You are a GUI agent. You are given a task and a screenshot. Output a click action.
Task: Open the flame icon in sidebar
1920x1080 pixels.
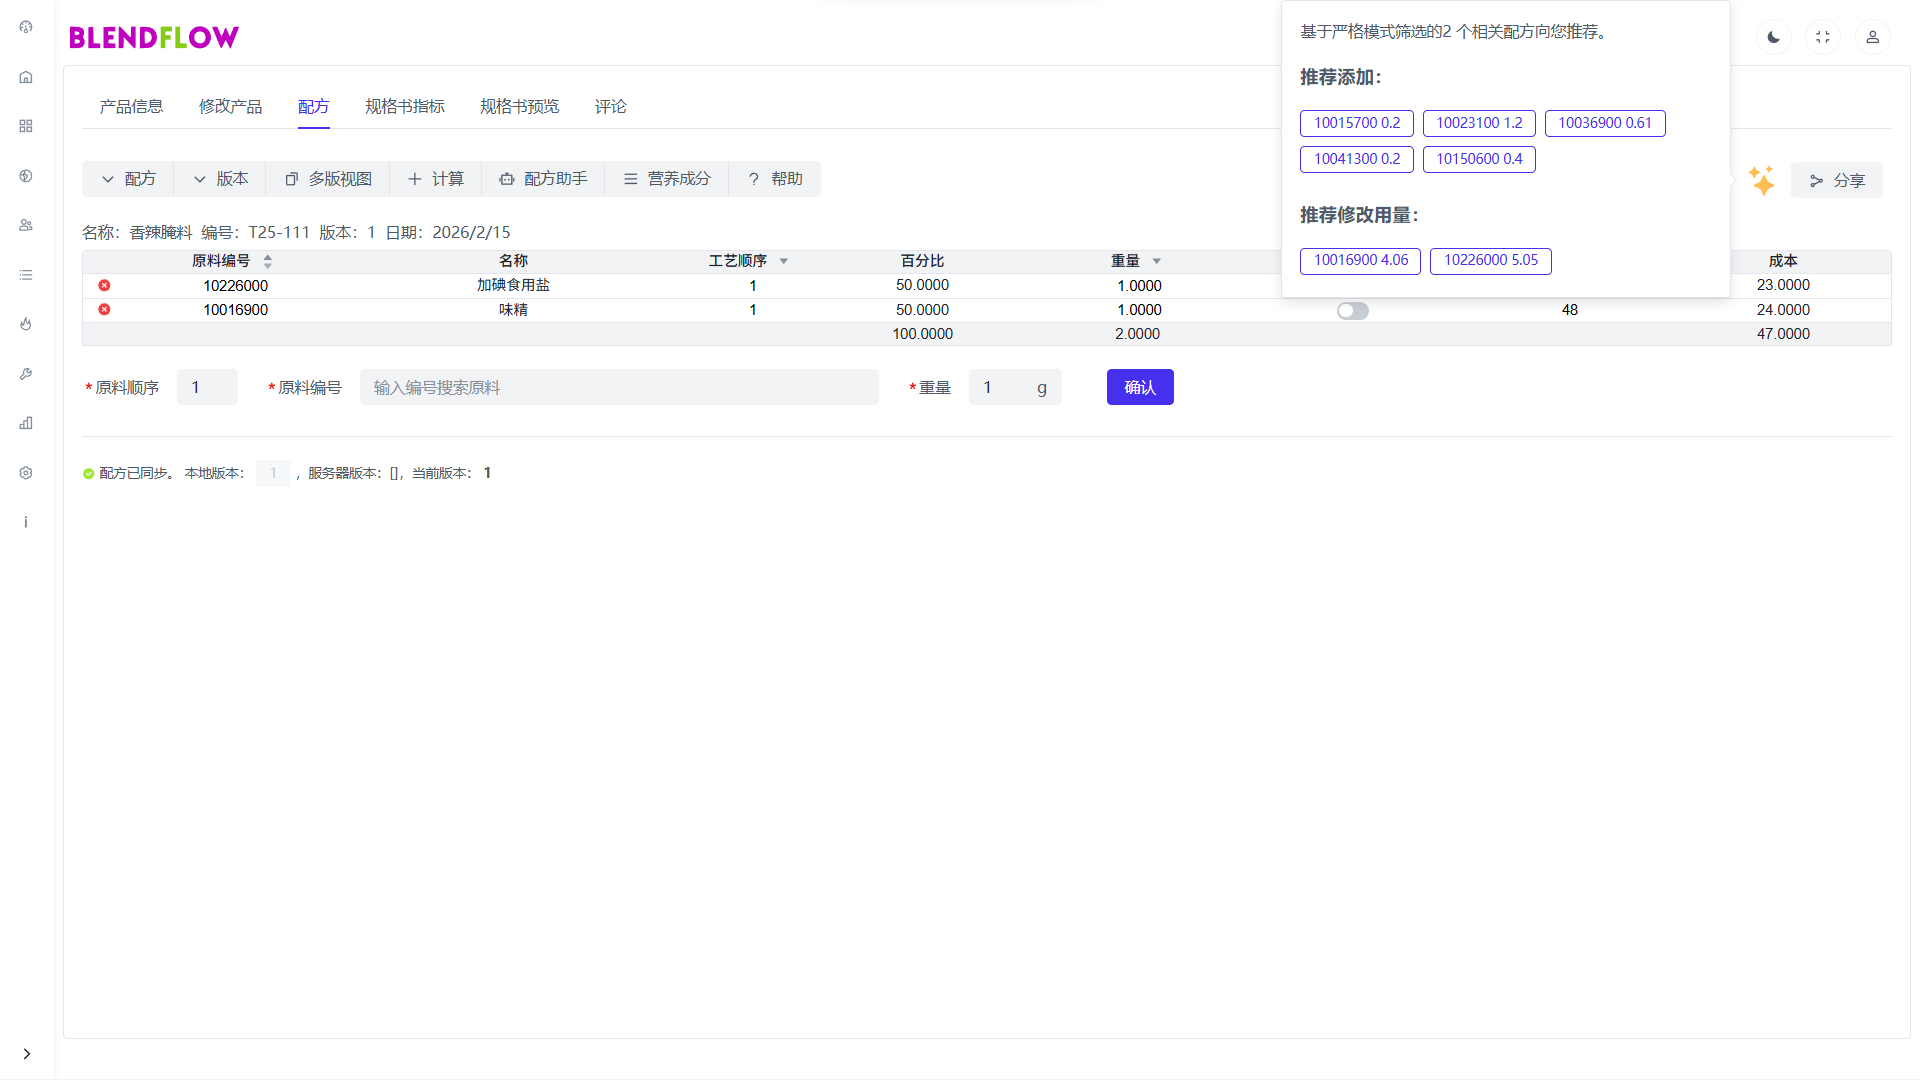[26, 324]
